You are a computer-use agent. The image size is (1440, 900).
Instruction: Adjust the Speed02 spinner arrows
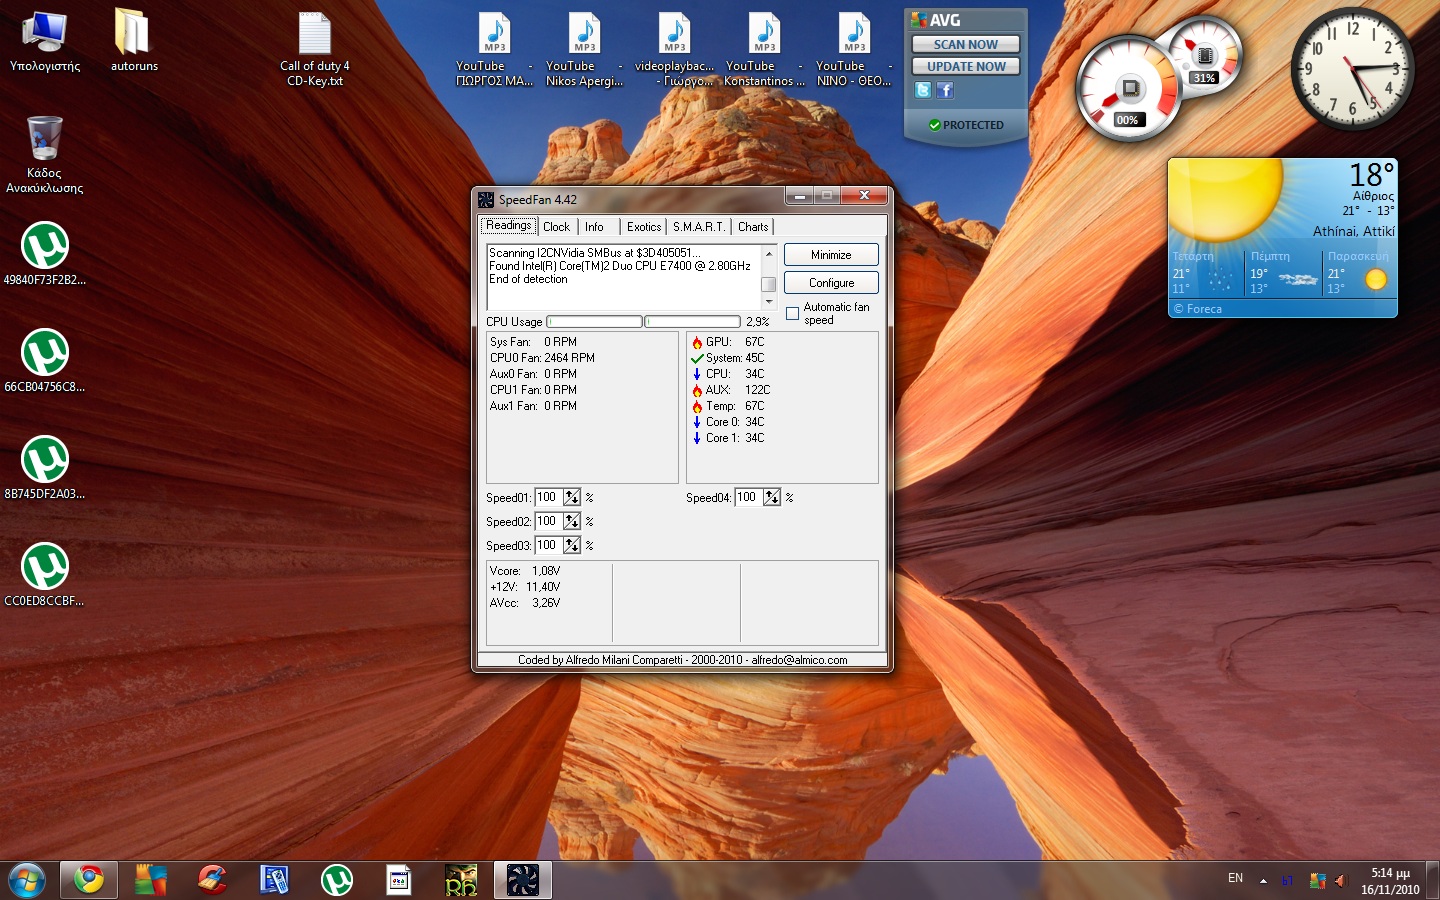[x=572, y=521]
